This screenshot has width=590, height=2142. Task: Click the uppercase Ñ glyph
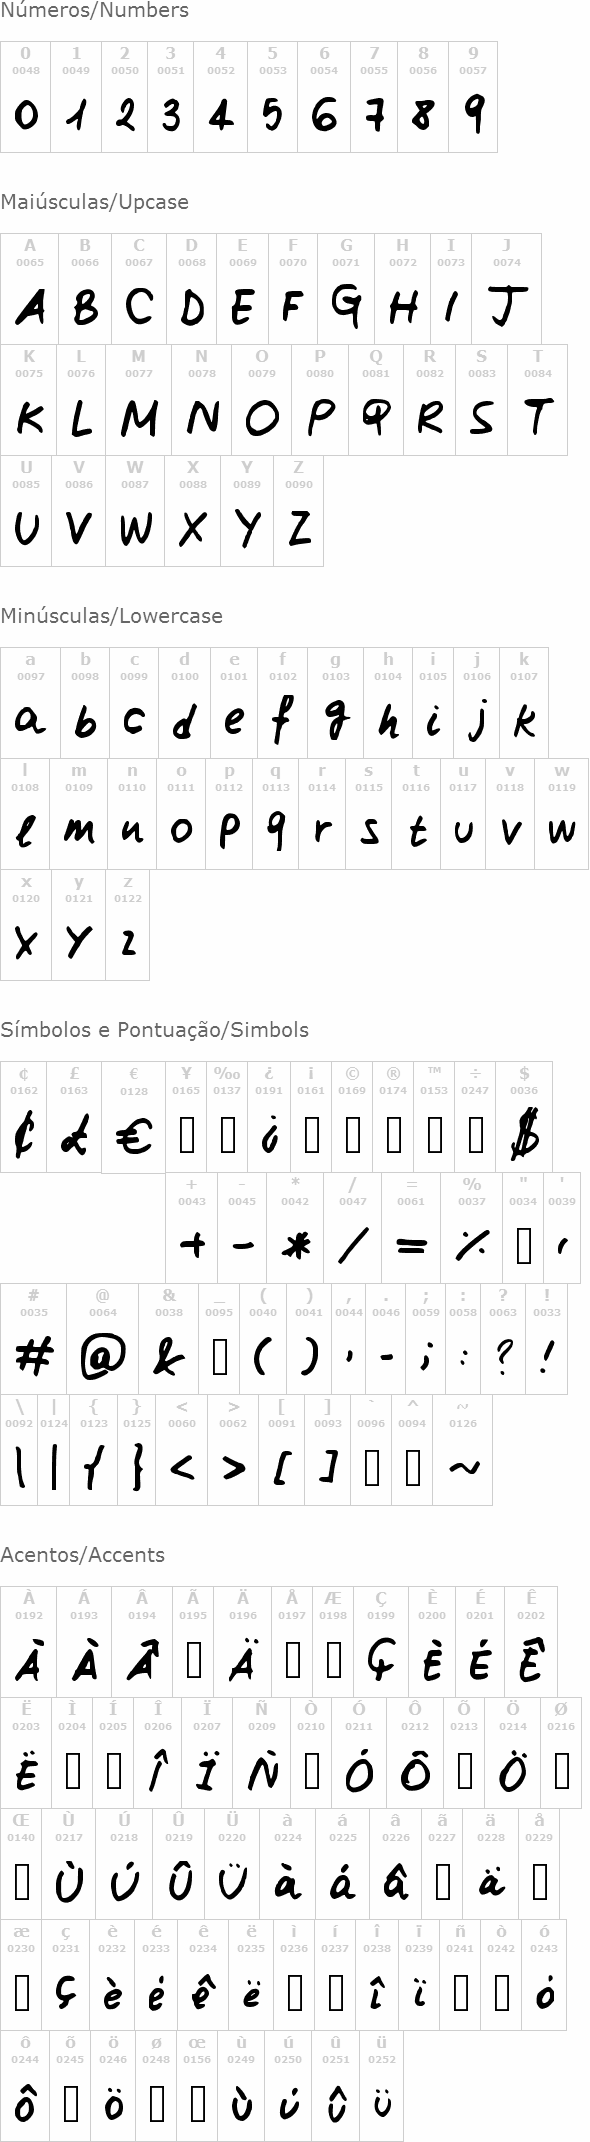[x=262, y=1770]
